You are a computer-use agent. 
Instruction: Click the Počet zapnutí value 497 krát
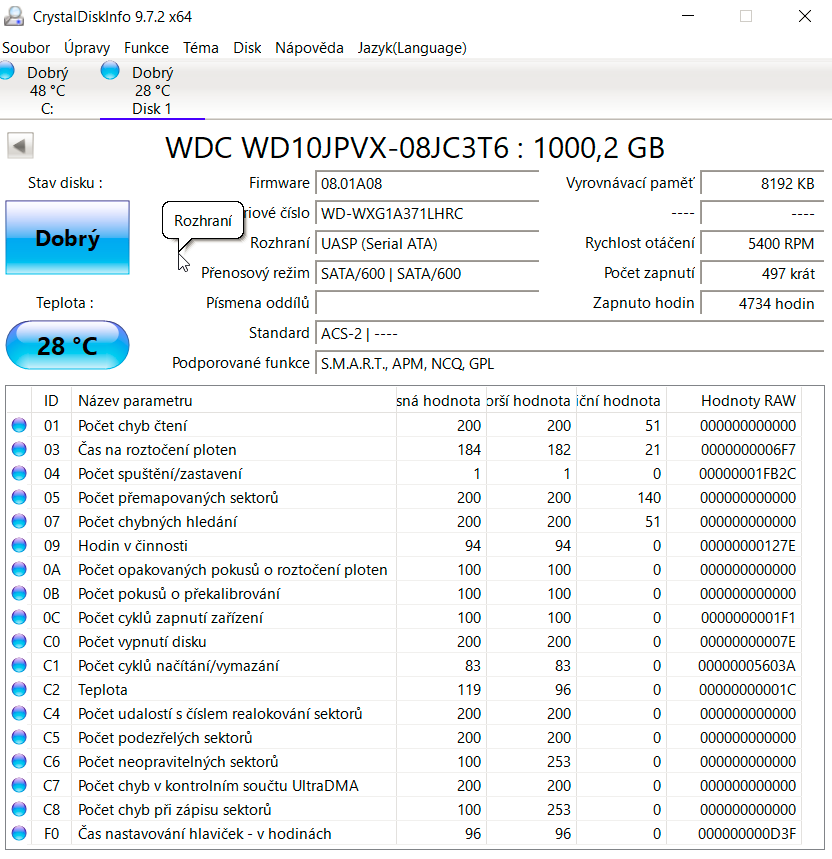coord(762,274)
